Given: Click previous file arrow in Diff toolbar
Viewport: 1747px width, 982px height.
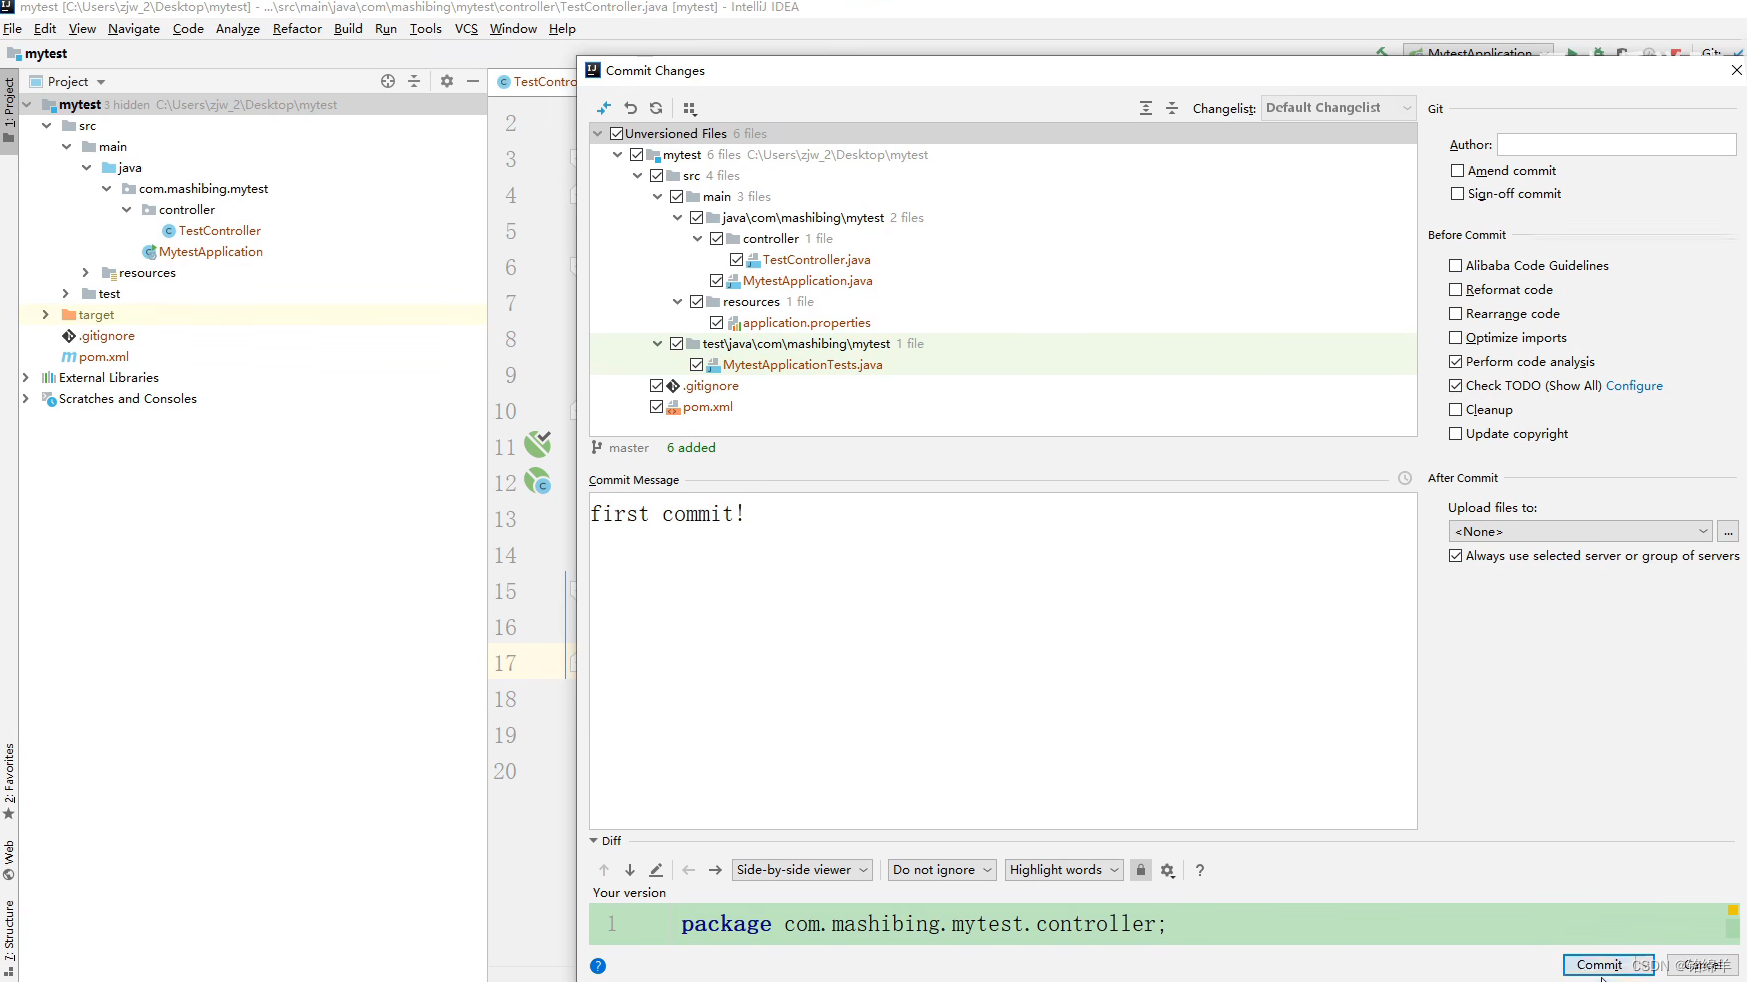Looking at the screenshot, I should pos(688,870).
